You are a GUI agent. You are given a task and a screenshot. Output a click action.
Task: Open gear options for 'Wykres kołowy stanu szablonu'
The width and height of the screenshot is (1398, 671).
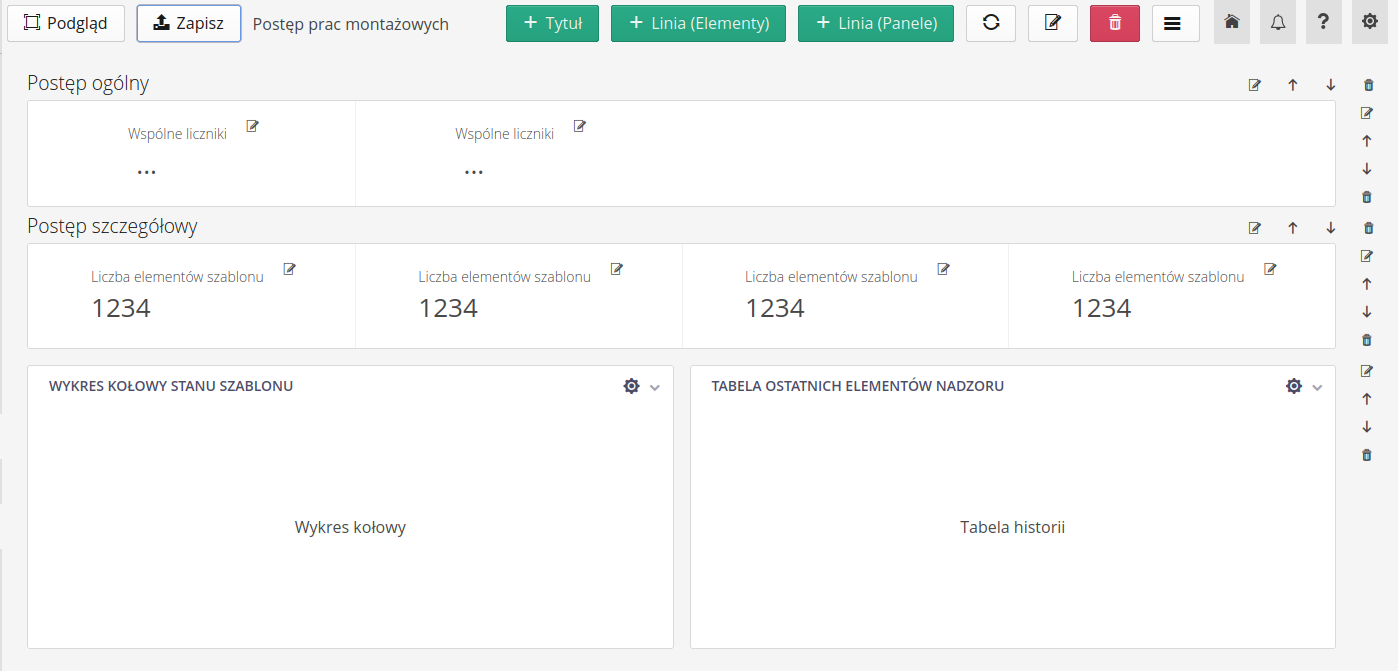(631, 386)
